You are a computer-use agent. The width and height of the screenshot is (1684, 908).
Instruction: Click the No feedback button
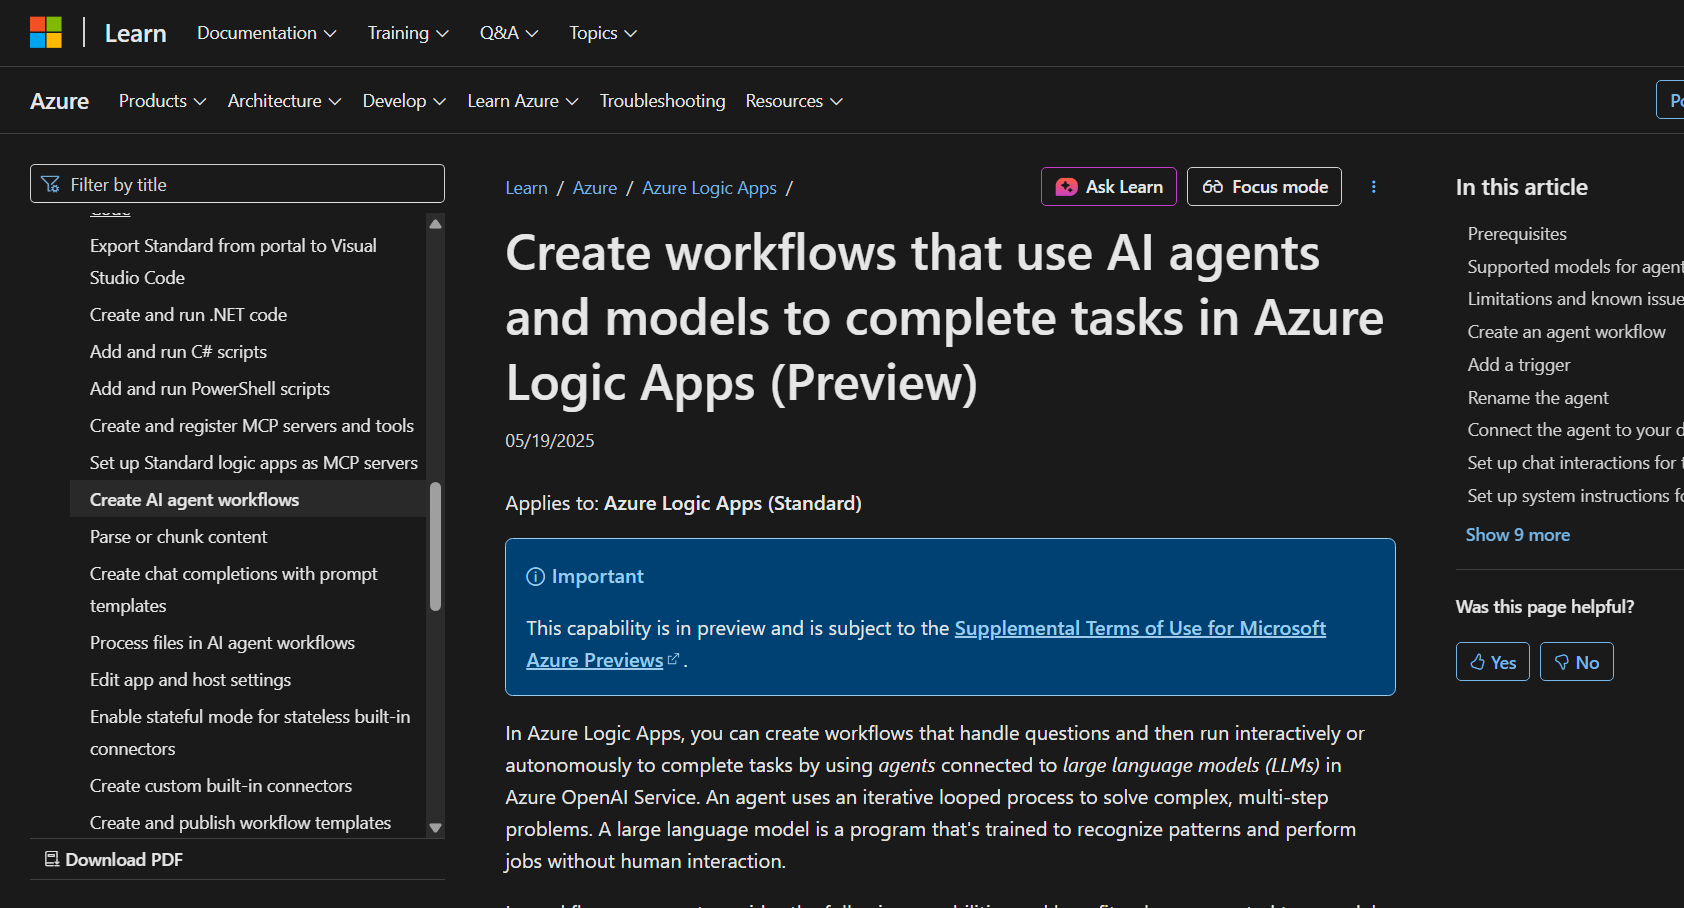coord(1576,661)
